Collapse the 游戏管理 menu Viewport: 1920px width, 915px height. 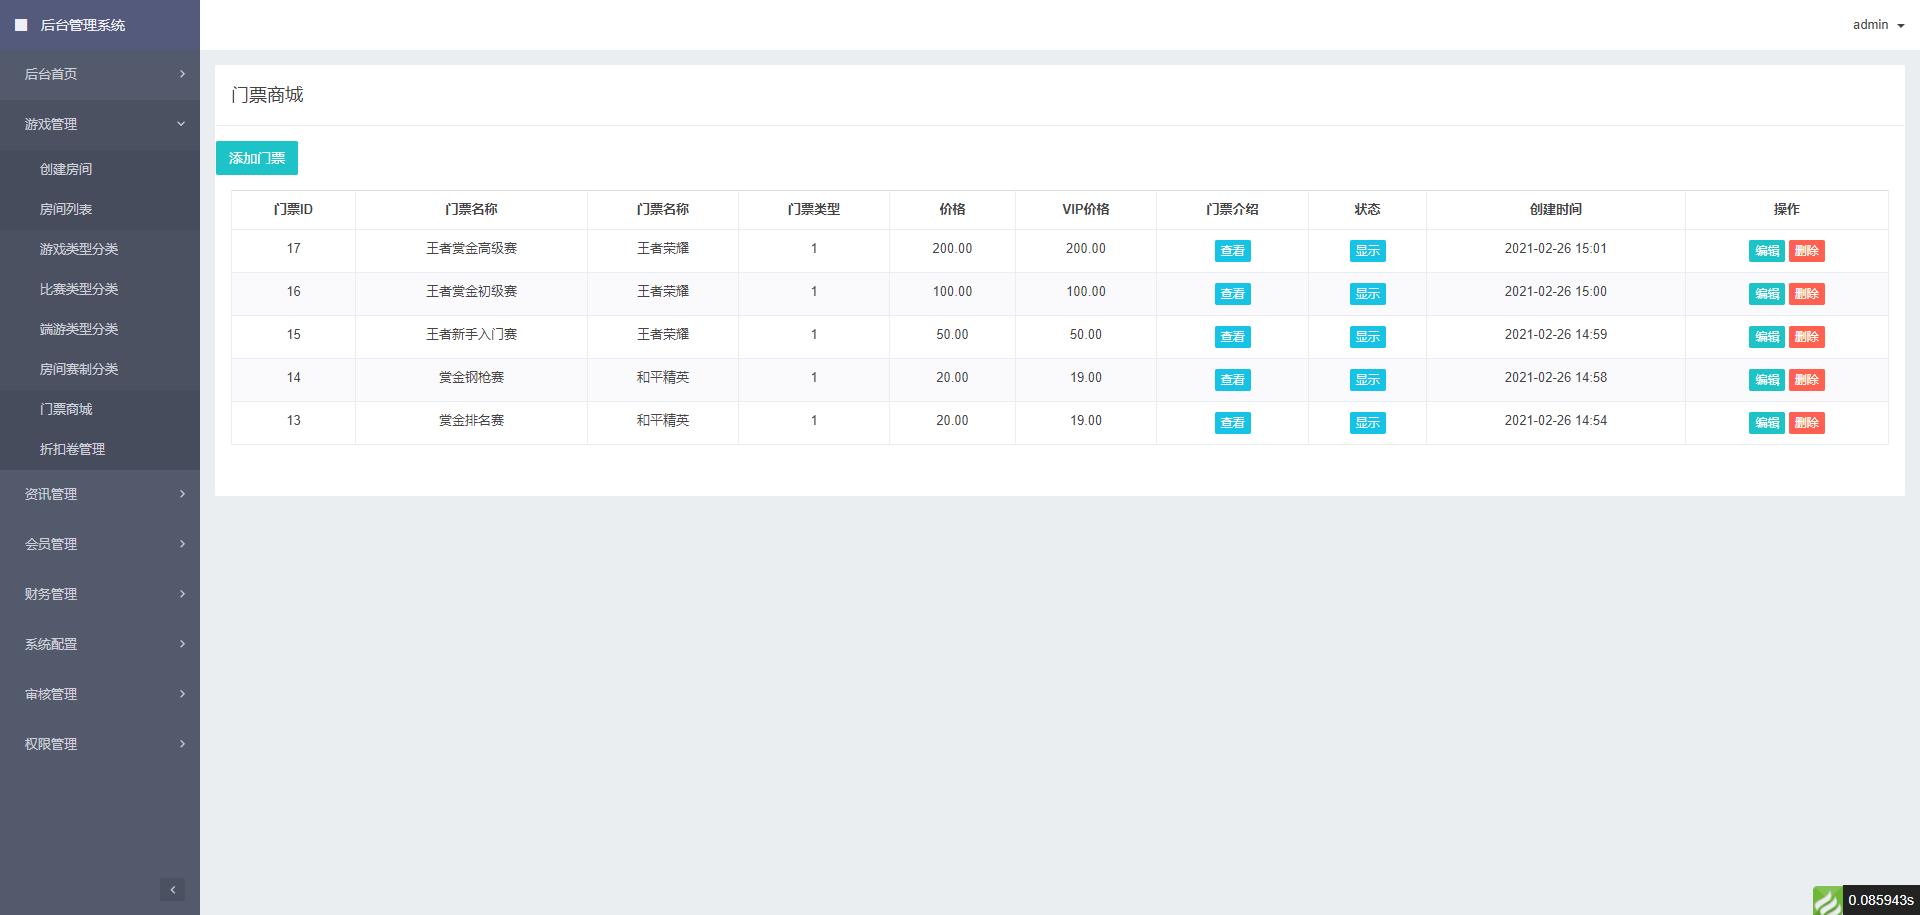(100, 124)
